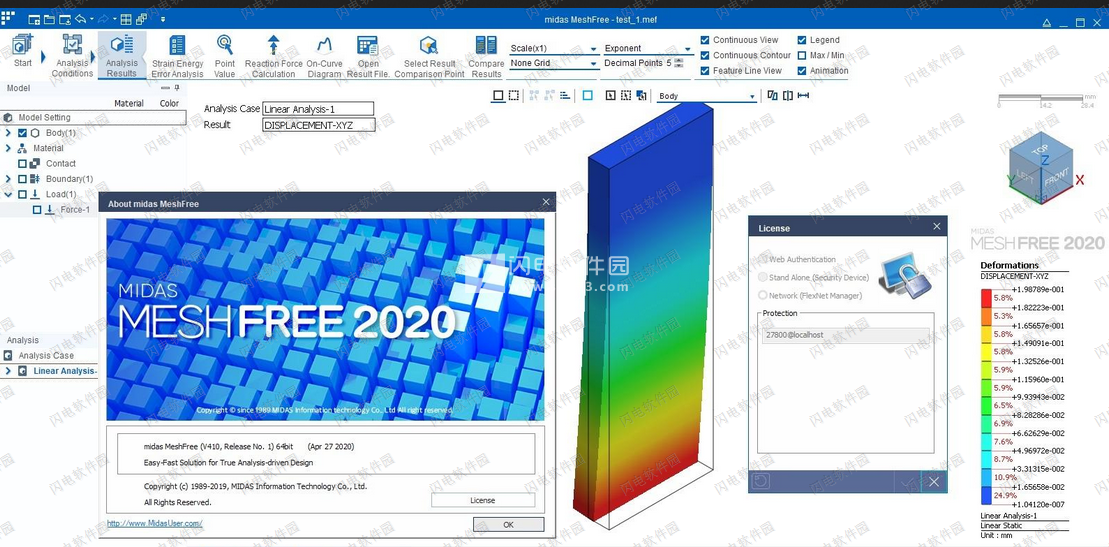Open the Start step
1109x547 pixels.
[x=23, y=51]
